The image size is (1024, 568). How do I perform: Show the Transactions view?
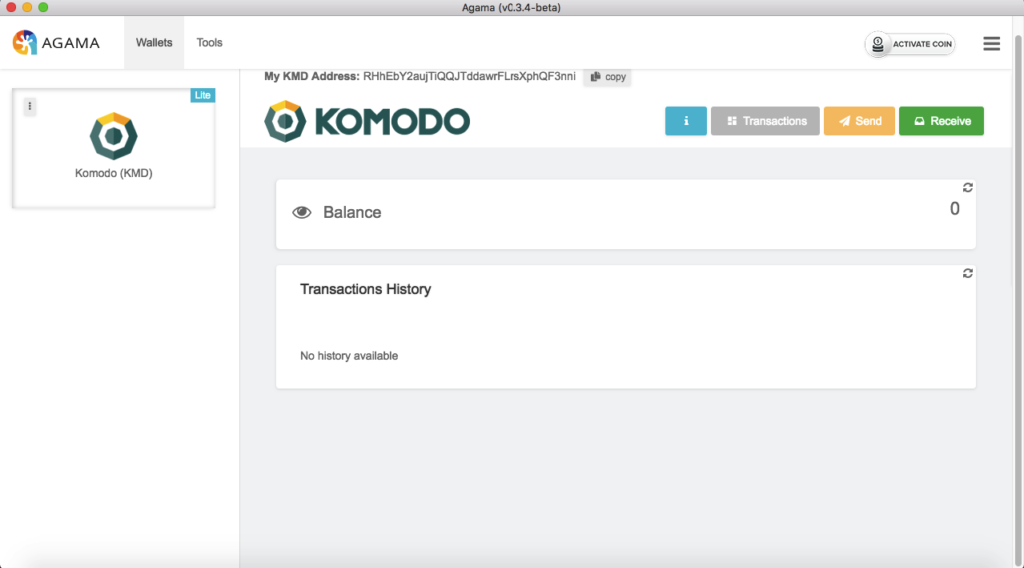[765, 121]
